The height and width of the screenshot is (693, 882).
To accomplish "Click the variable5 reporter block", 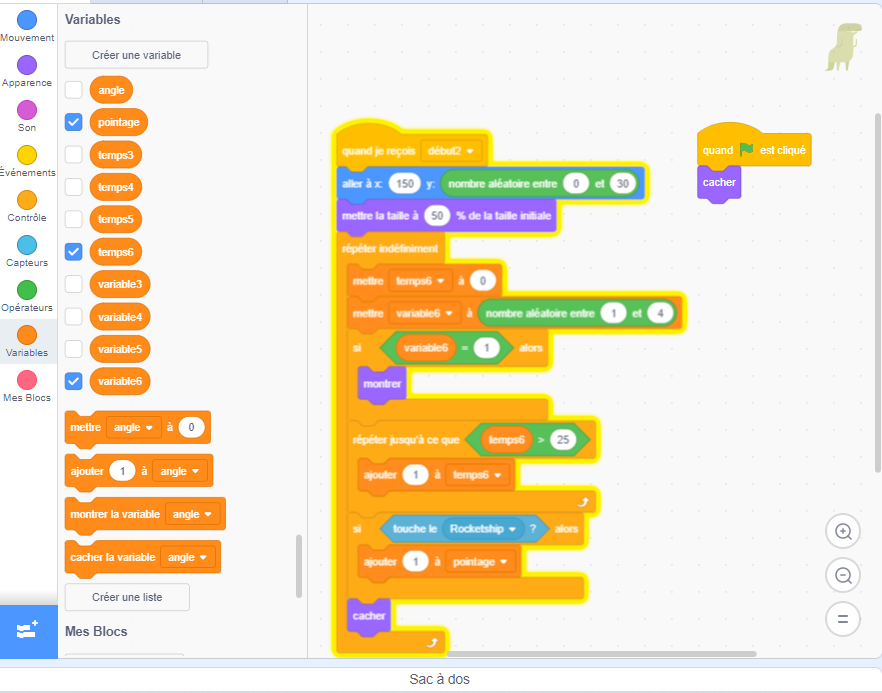I will (x=120, y=349).
